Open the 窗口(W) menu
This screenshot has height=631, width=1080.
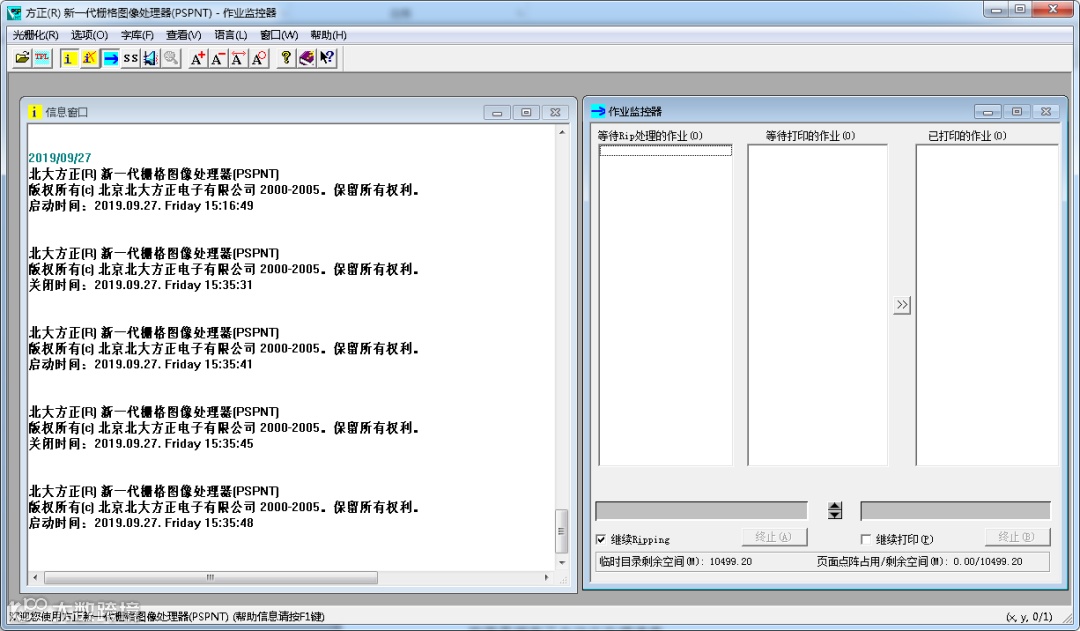click(279, 34)
